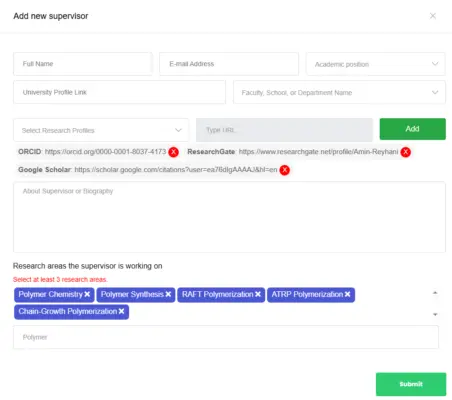Open the Faculty, School, or Department dropdown
This screenshot has width=452, height=400.
point(339,92)
